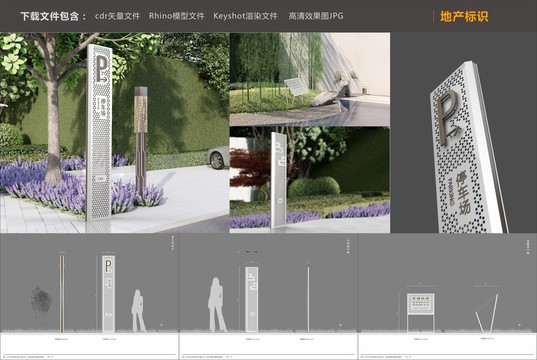537x360 pixels.
Task: Open the parking totem elevation drawing with tree silhouette
Action: pos(89,297)
